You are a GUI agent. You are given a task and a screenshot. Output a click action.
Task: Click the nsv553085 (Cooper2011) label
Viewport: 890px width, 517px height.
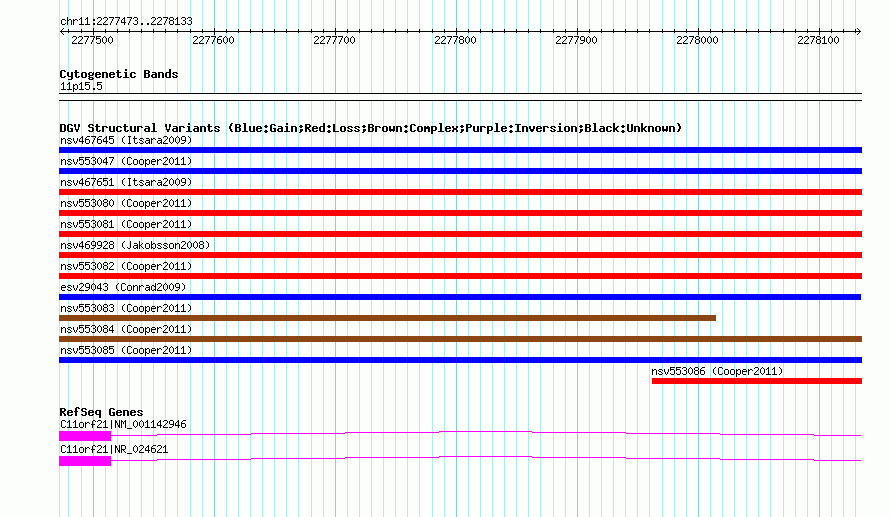tap(126, 350)
